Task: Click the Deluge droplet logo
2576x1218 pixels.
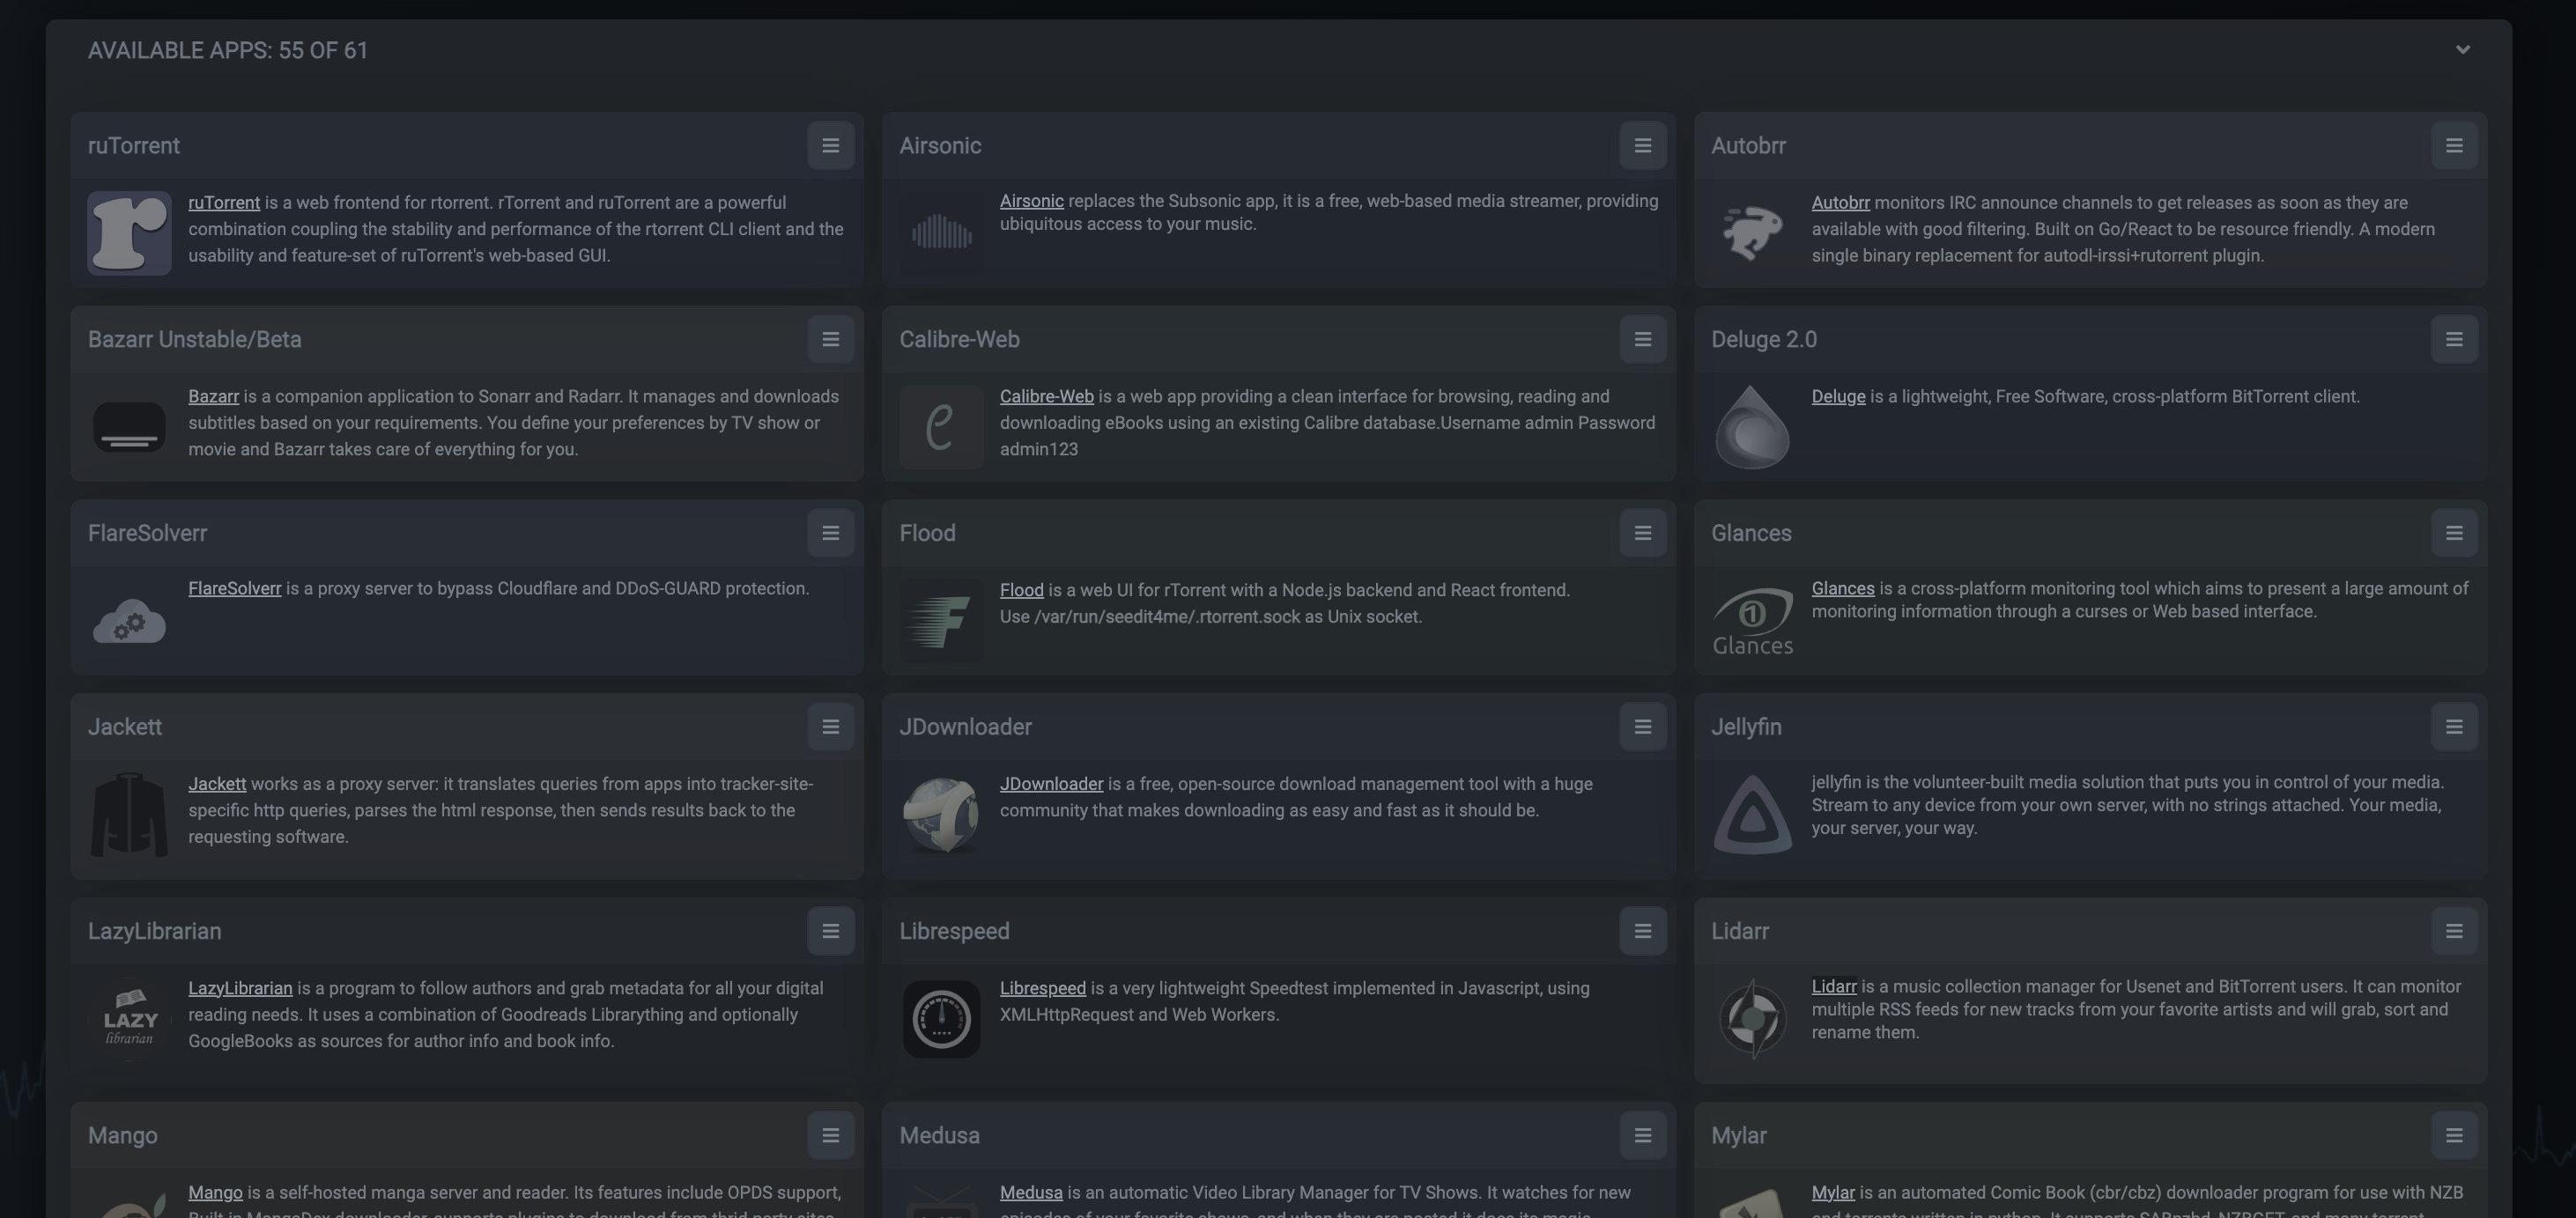Action: pos(1753,427)
